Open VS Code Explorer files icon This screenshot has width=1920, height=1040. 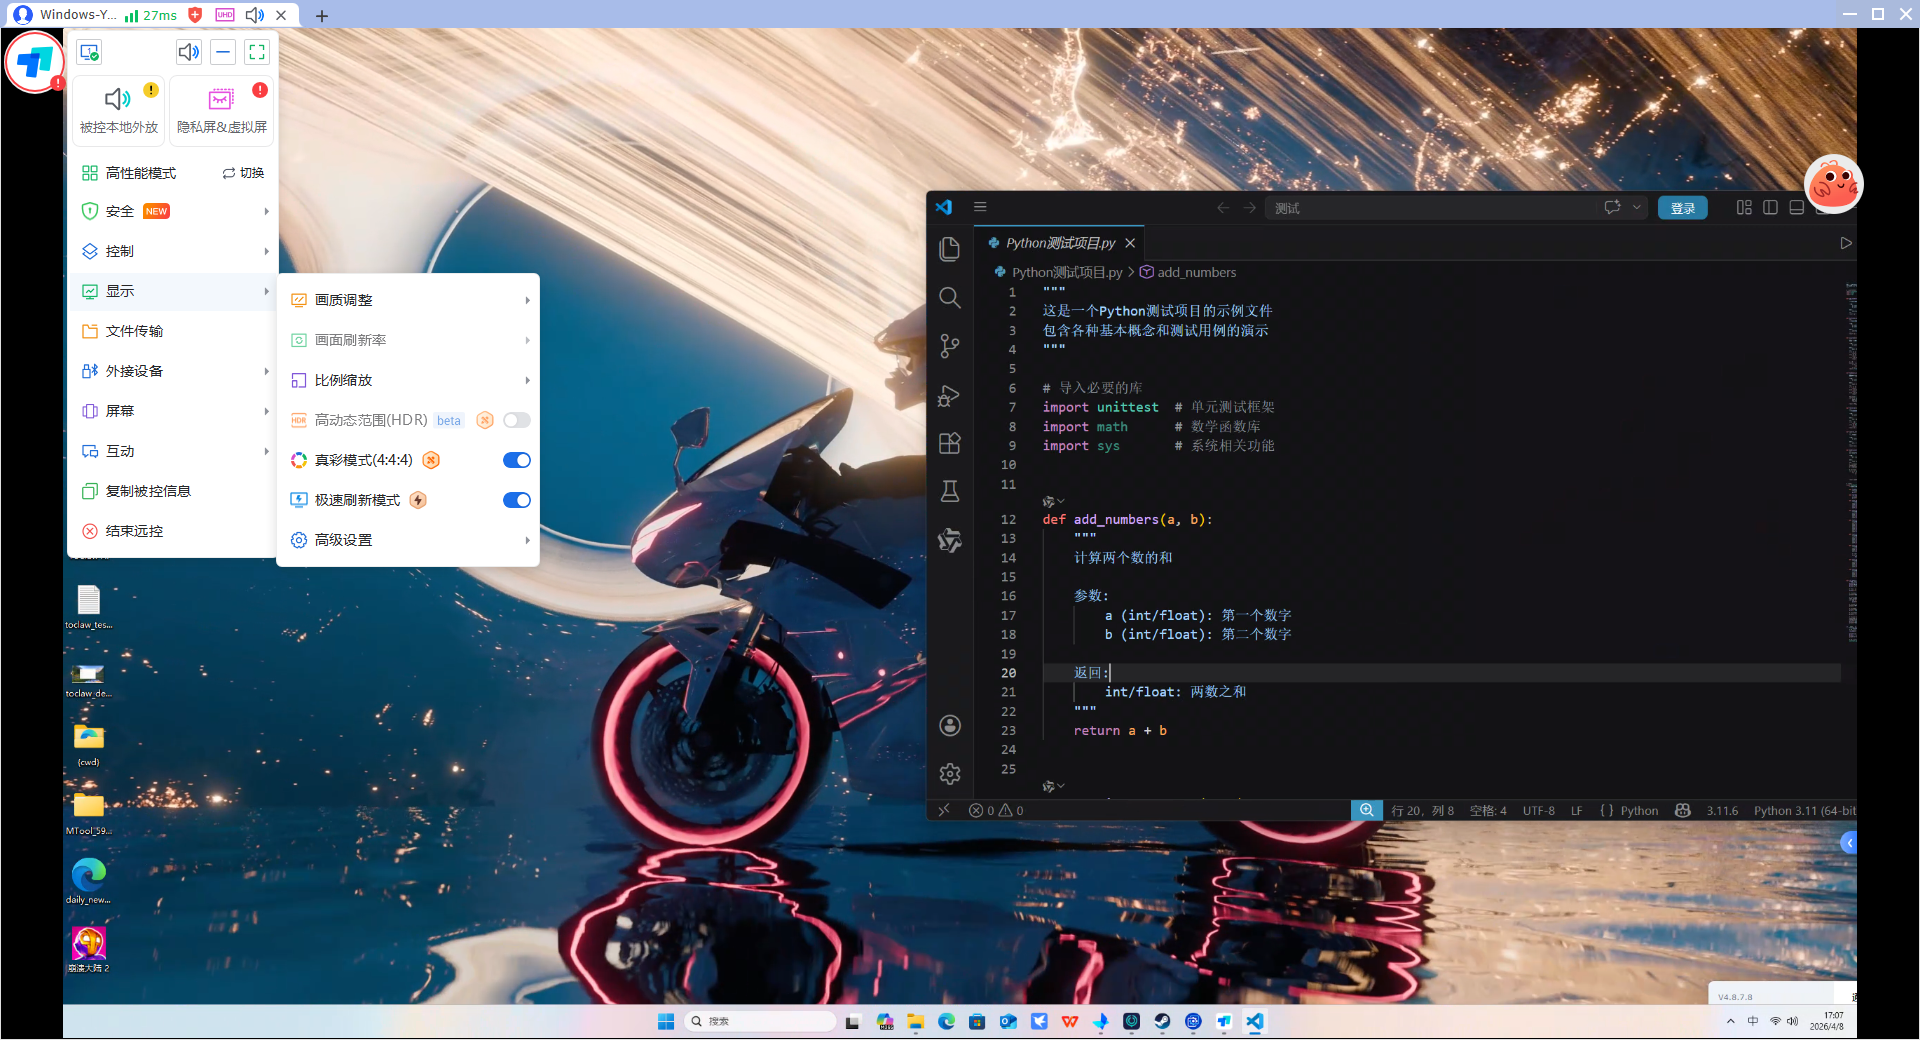pyautogui.click(x=949, y=249)
